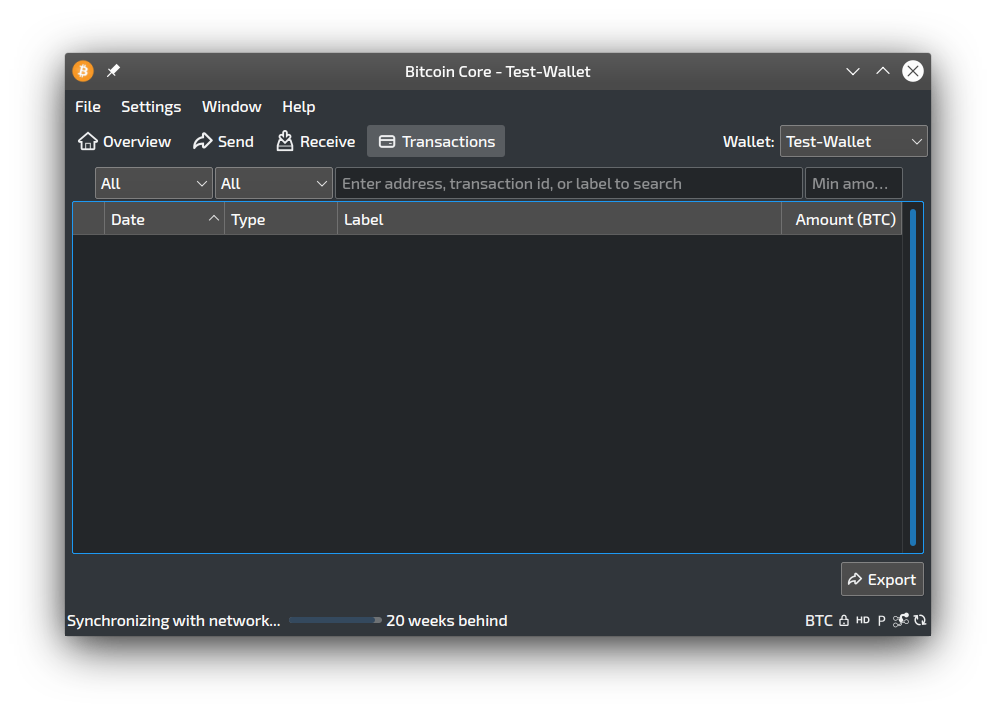Select the Transactions tab

click(x=436, y=141)
